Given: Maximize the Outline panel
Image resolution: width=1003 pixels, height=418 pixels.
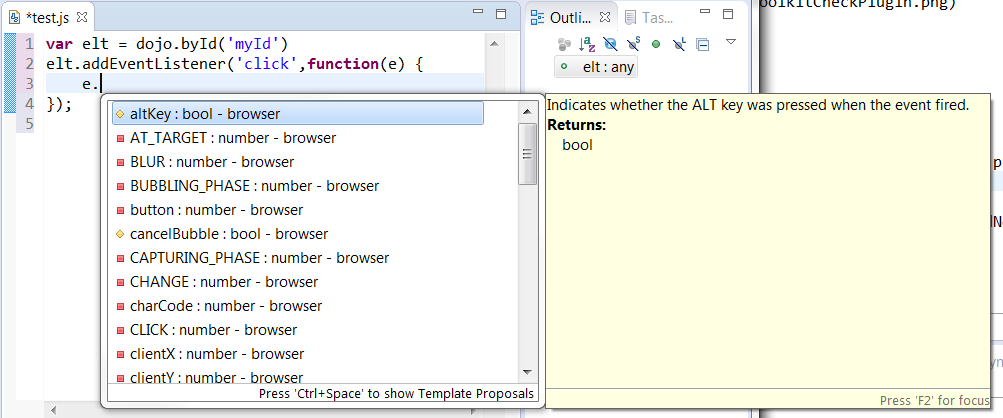Looking at the screenshot, I should pyautogui.click(x=728, y=13).
